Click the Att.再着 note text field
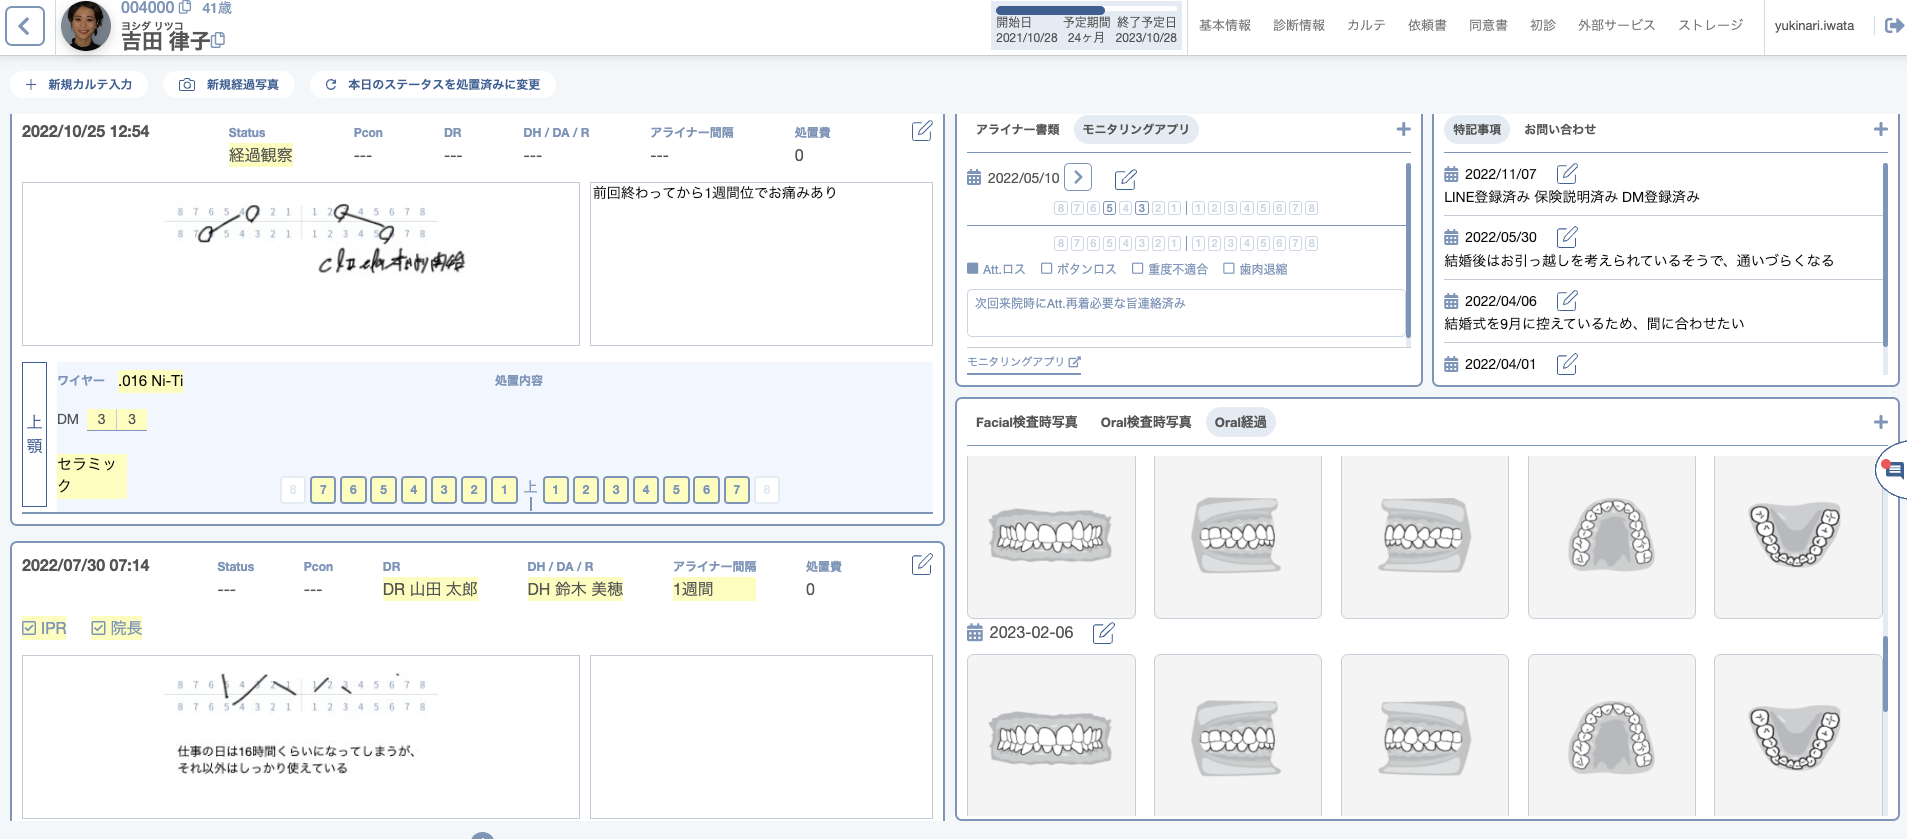This screenshot has height=839, width=1907. pyautogui.click(x=1186, y=313)
